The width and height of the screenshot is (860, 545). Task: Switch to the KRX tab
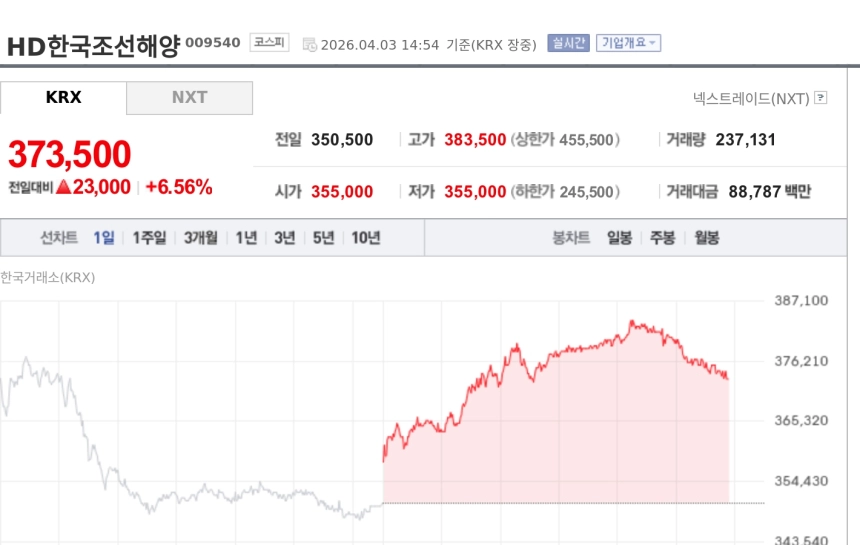pyautogui.click(x=63, y=98)
